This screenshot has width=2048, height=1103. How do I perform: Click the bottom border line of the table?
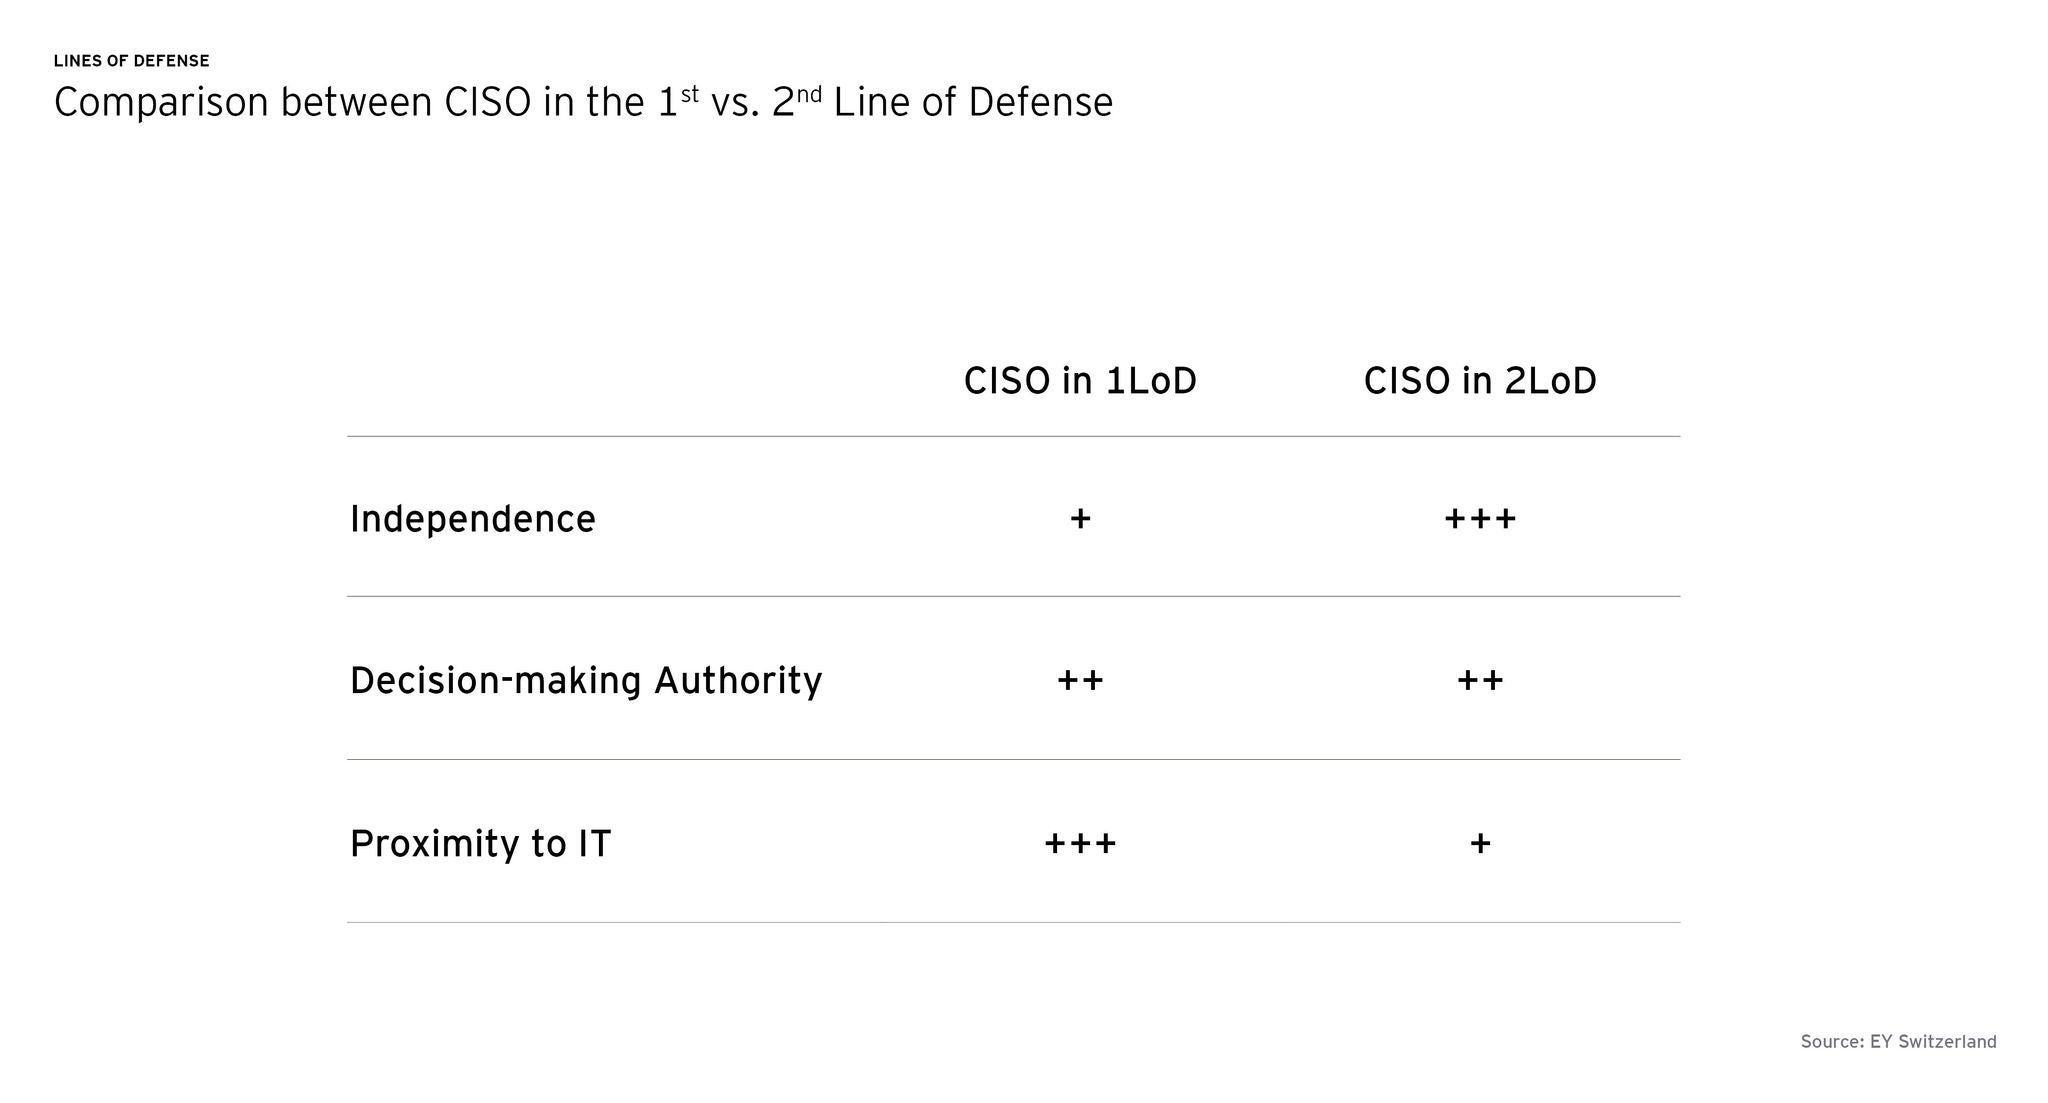1013,922
